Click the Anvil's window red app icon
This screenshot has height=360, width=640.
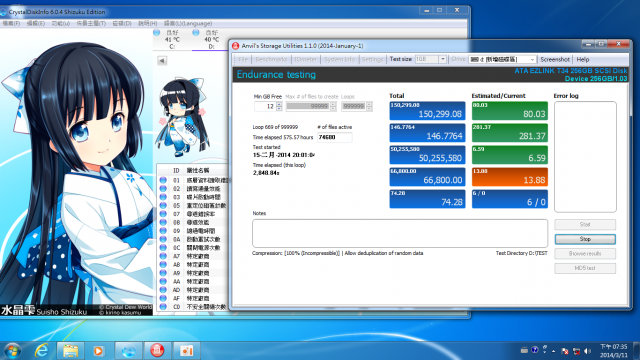[236, 46]
